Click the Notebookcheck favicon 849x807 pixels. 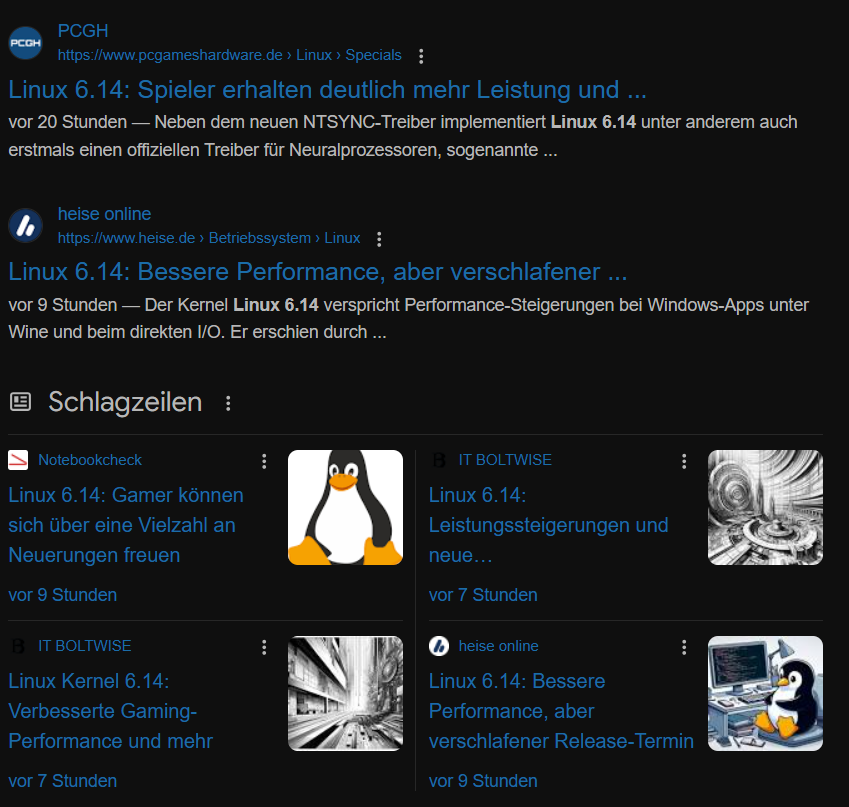point(18,460)
